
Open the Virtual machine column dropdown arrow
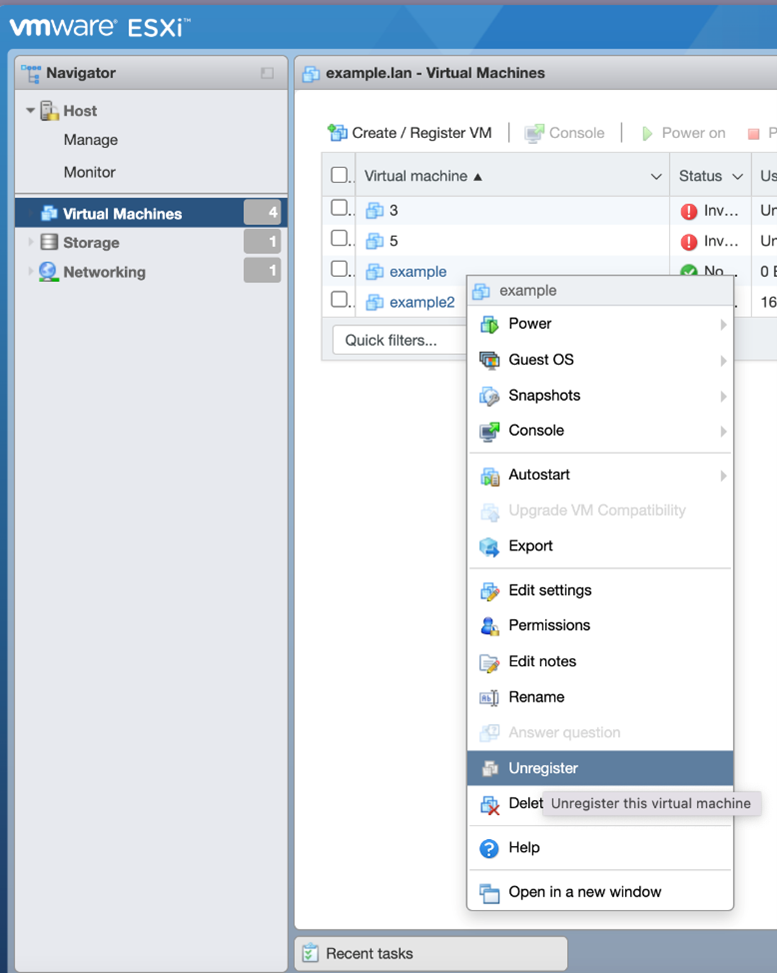(x=656, y=177)
